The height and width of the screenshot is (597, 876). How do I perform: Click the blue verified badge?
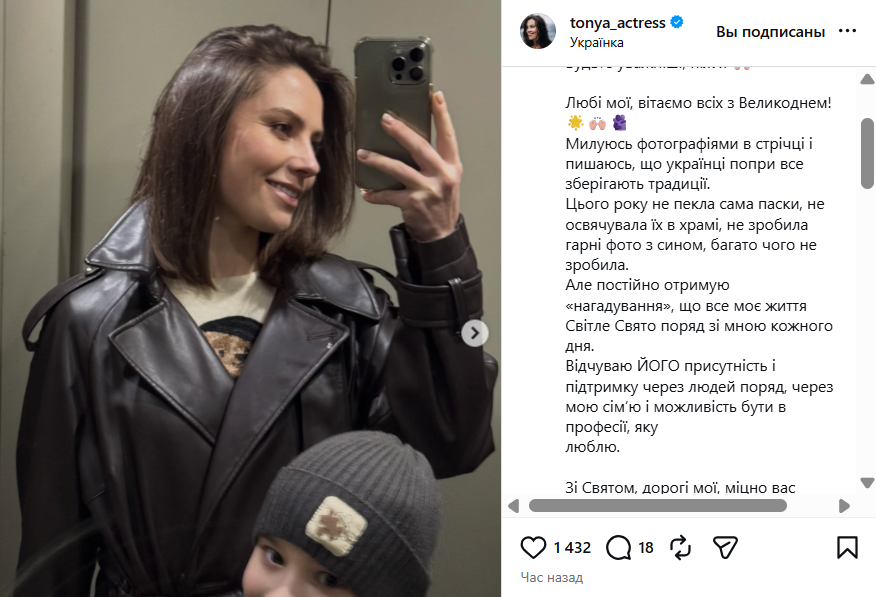pyautogui.click(x=677, y=22)
